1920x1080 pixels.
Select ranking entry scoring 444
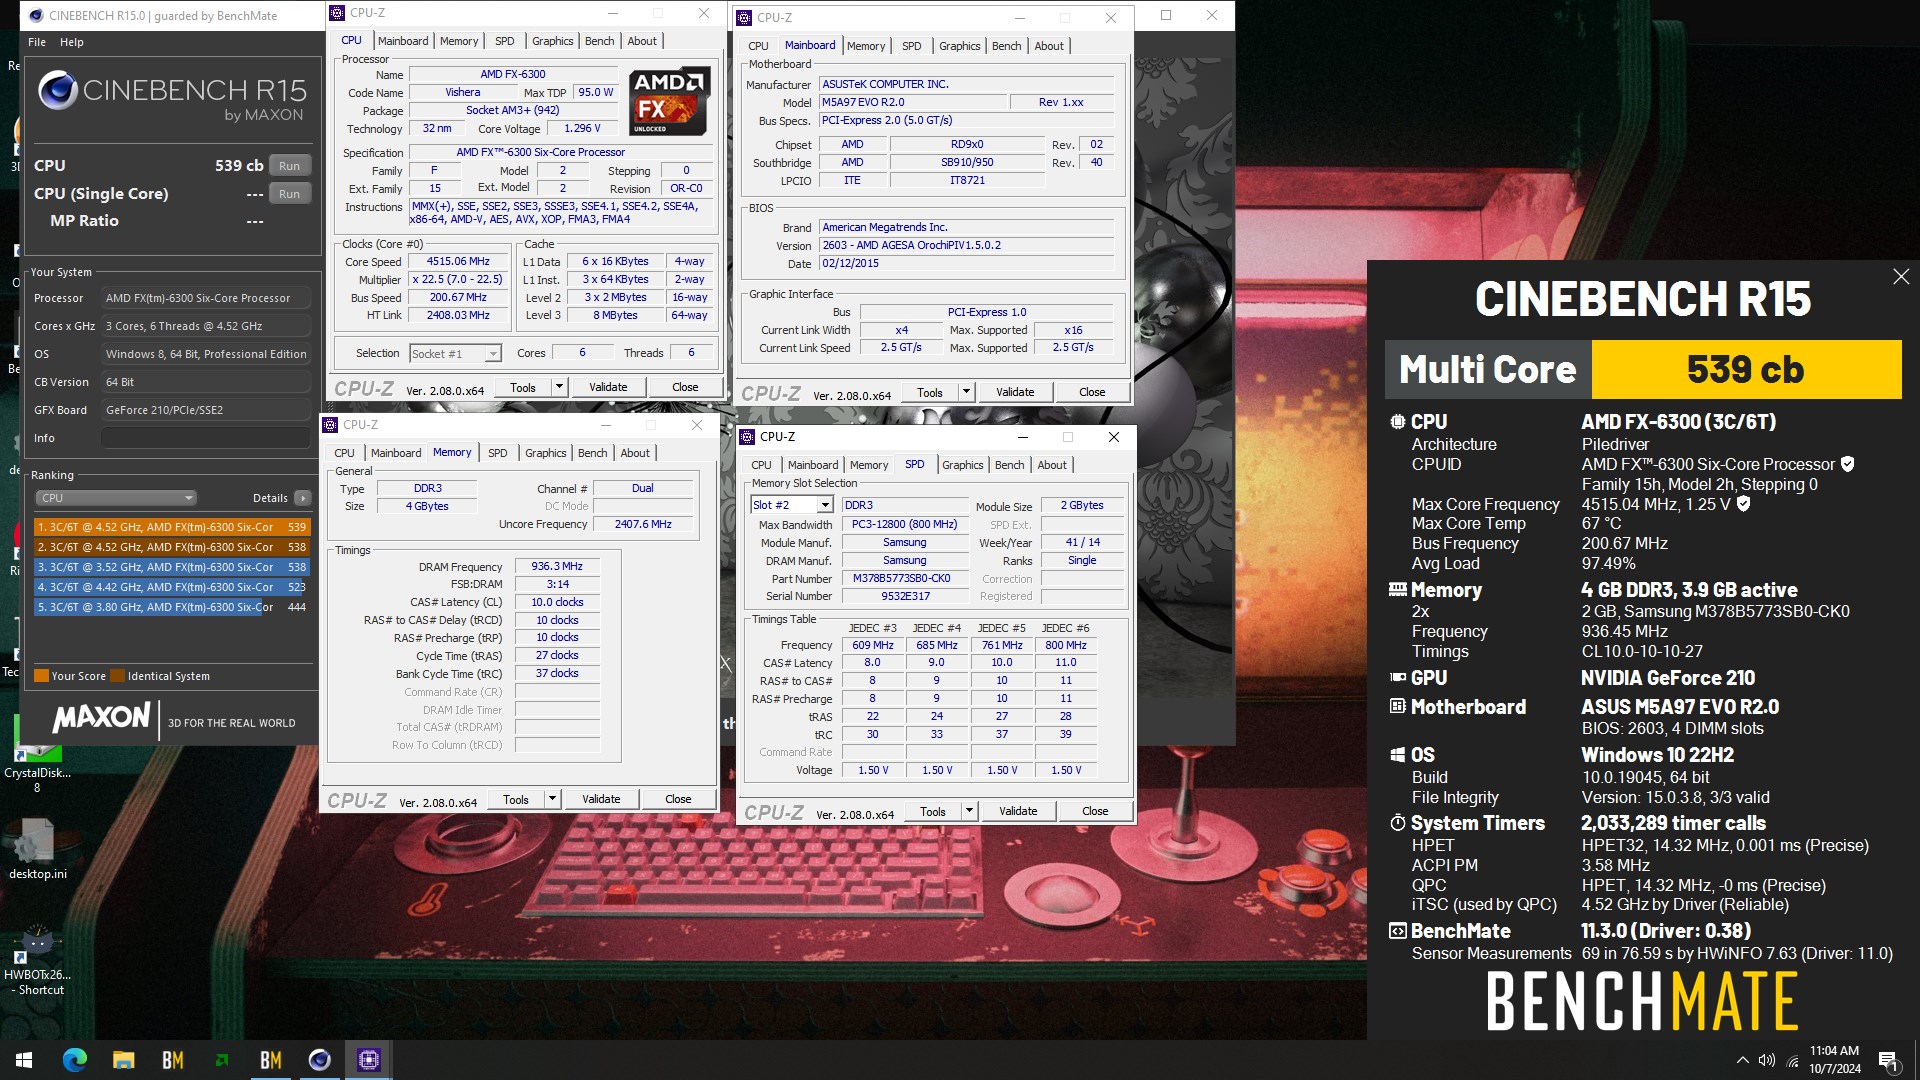[x=172, y=607]
